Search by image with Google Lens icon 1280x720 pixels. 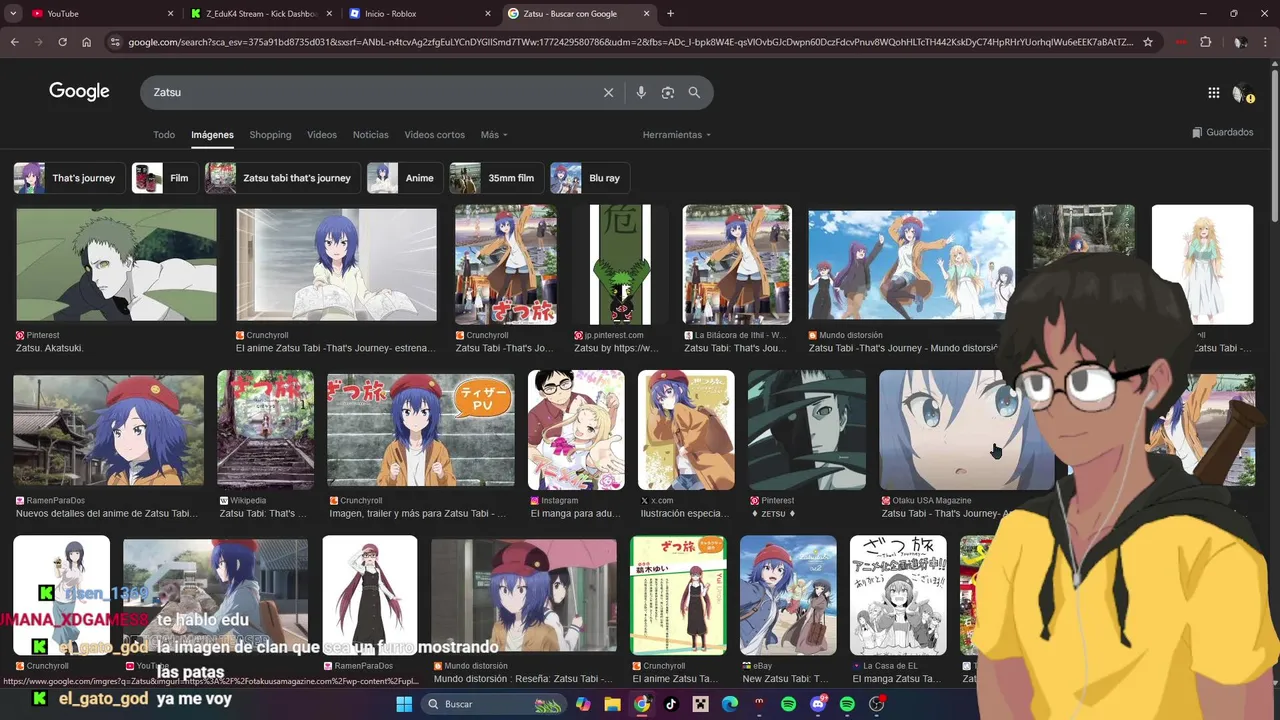[667, 92]
